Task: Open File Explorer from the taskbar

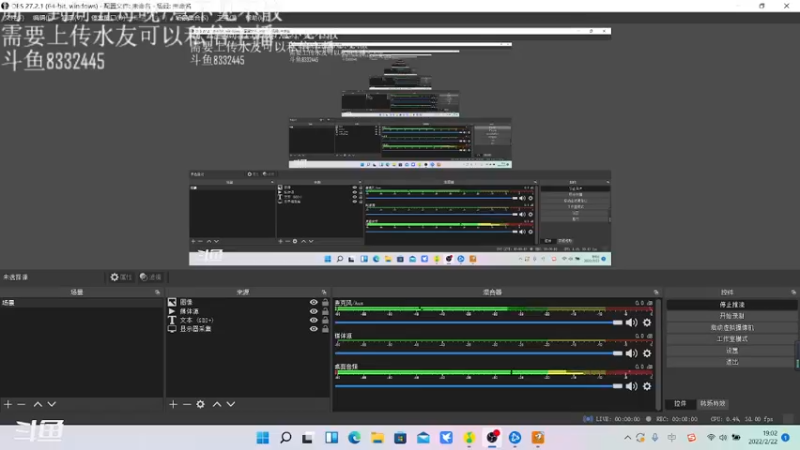Action: [x=377, y=437]
